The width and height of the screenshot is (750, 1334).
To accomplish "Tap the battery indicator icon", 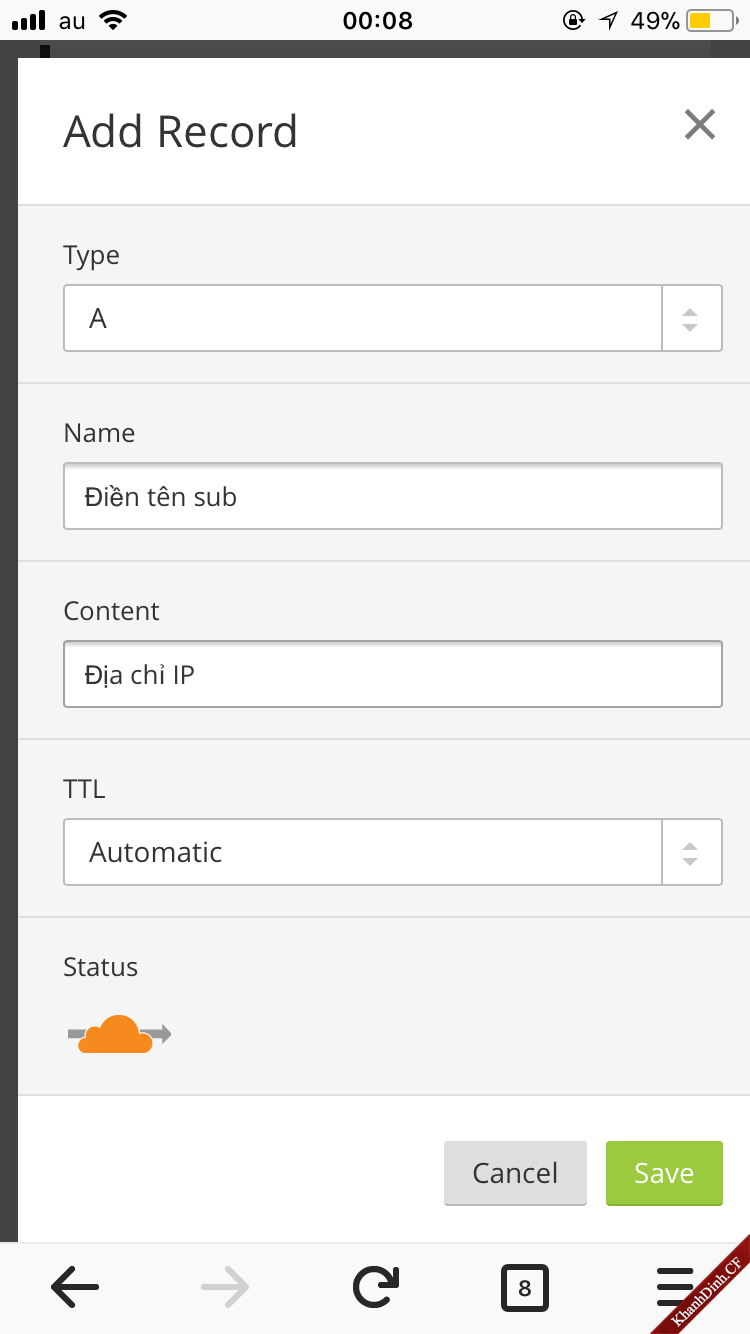I will coord(713,20).
